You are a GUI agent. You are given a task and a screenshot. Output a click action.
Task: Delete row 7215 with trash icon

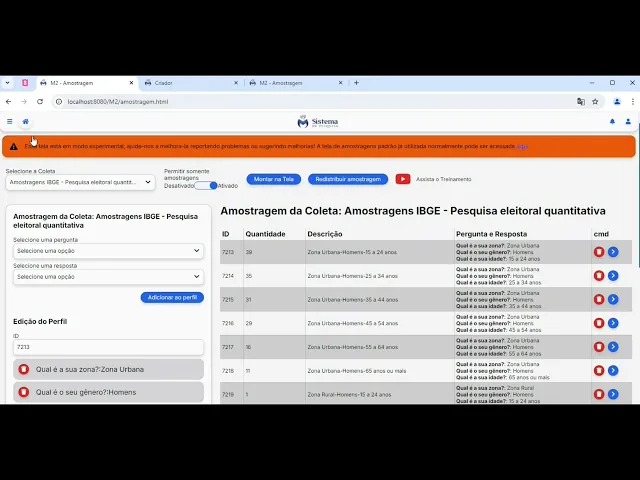[x=599, y=299]
